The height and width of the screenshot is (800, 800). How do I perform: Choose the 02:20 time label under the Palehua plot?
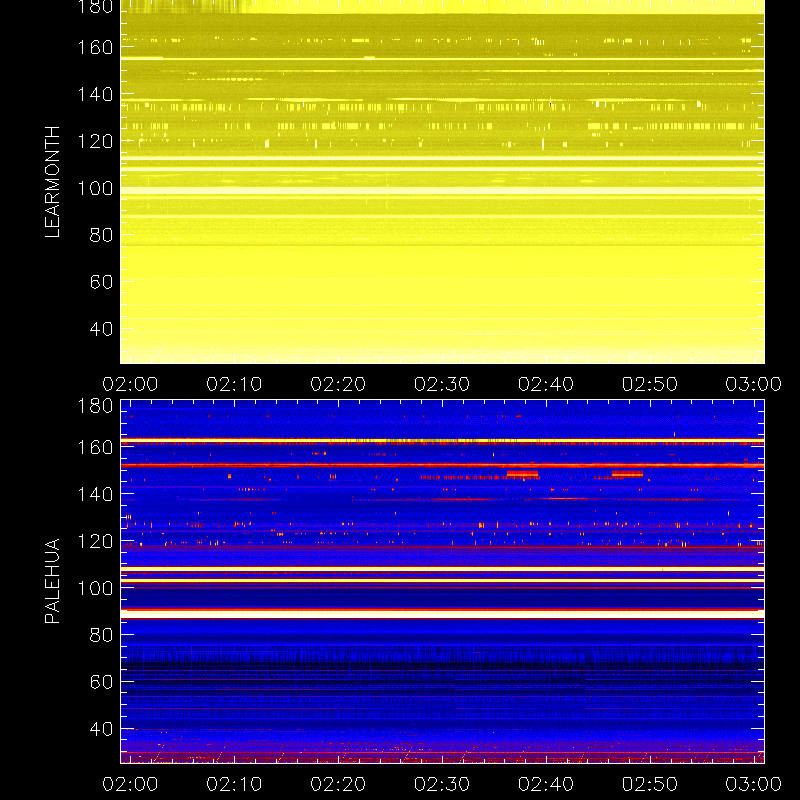[x=338, y=784]
